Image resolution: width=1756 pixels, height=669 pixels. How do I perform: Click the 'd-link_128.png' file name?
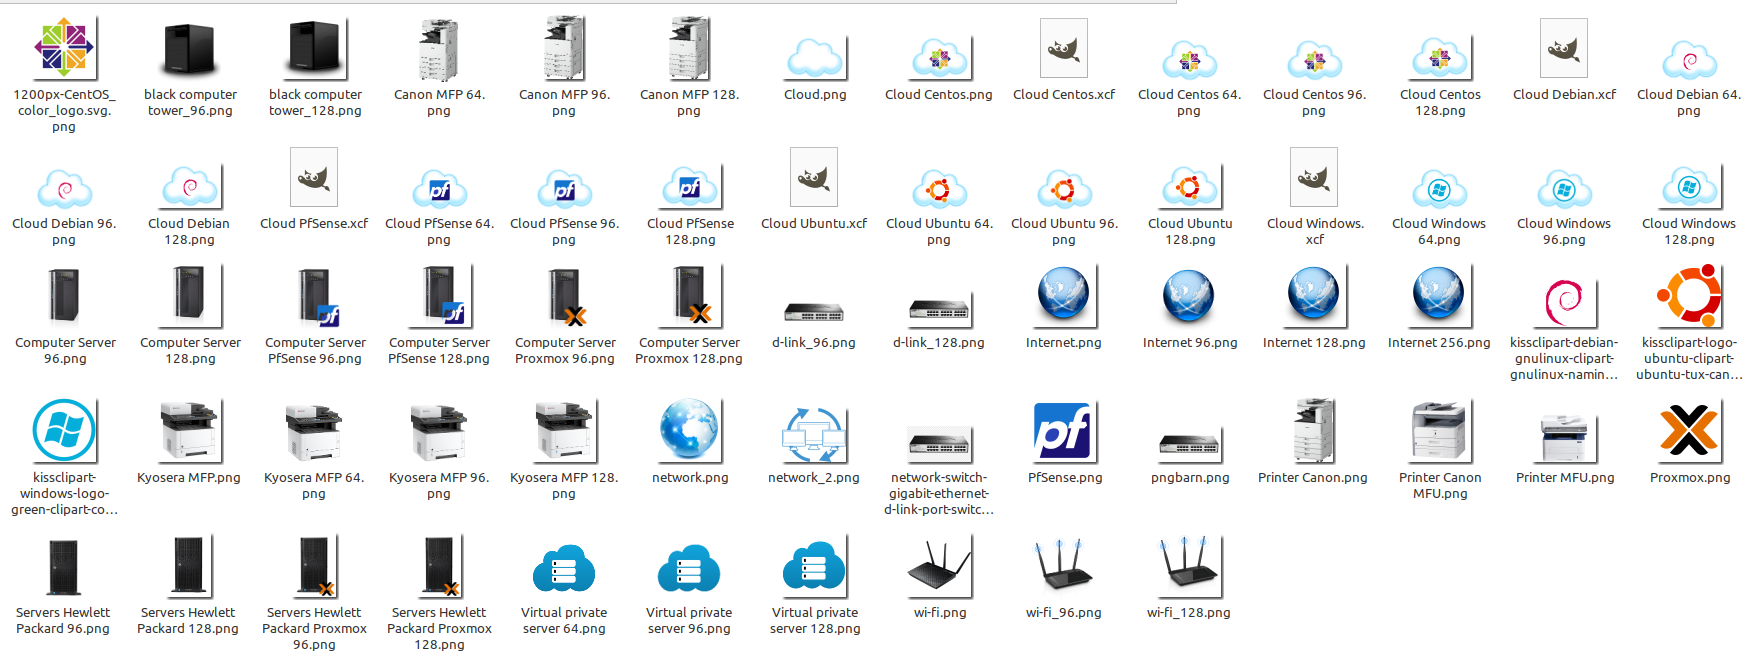coord(939,343)
